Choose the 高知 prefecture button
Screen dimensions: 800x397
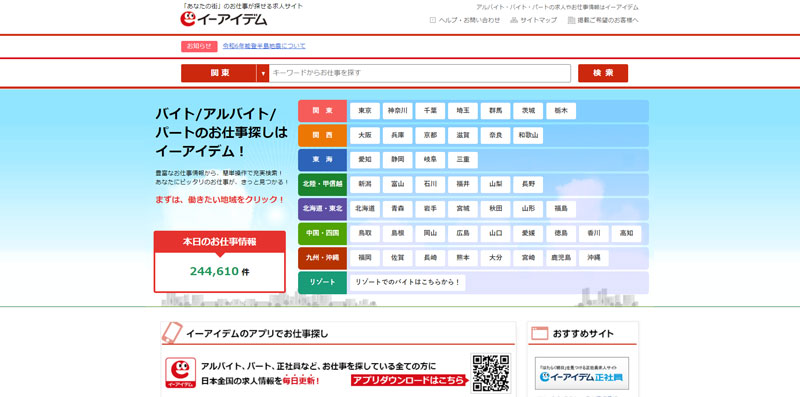click(626, 233)
